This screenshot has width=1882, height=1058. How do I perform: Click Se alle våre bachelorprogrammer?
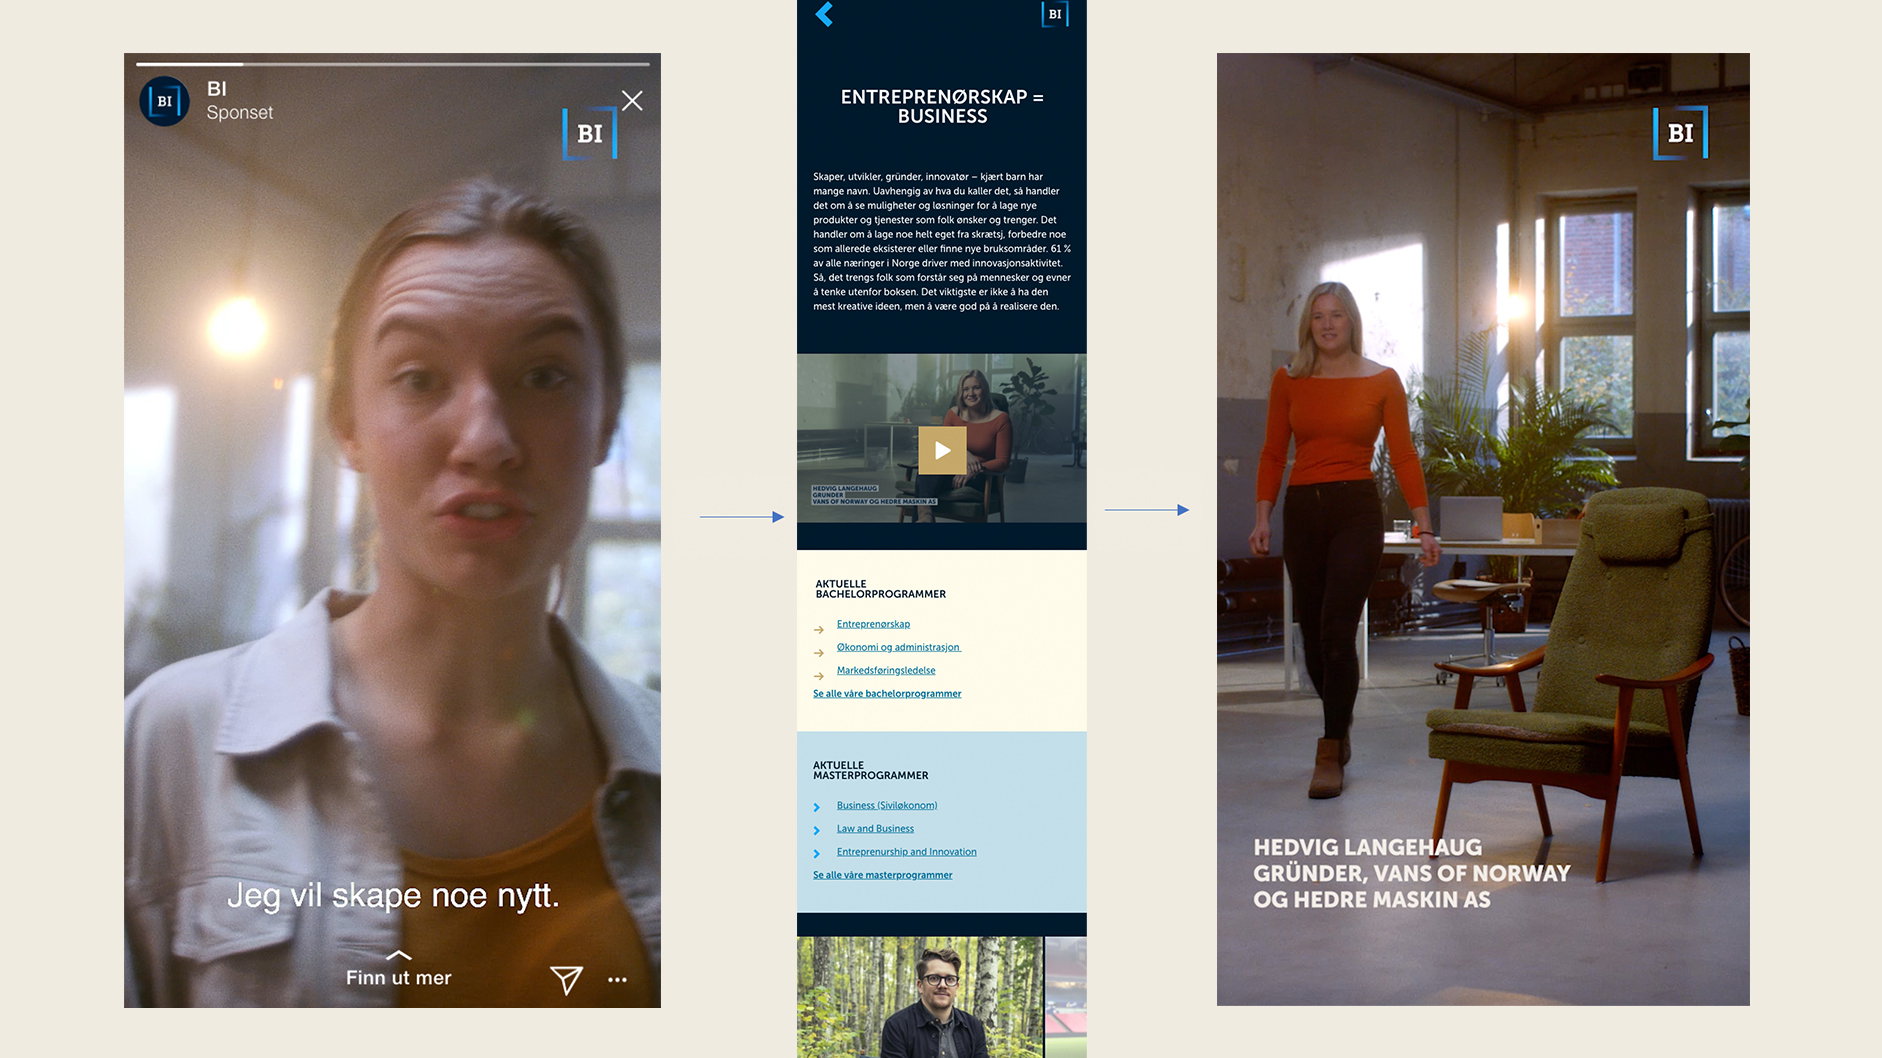point(887,693)
